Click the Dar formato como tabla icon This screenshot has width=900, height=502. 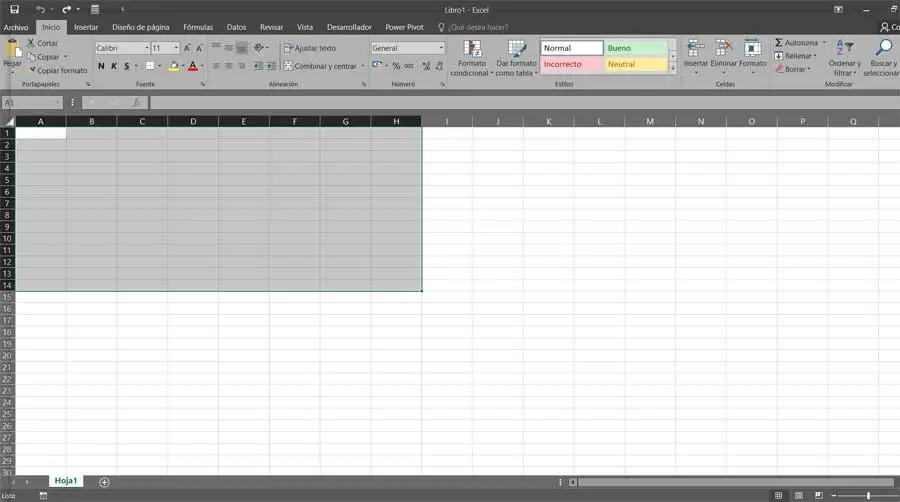517,49
